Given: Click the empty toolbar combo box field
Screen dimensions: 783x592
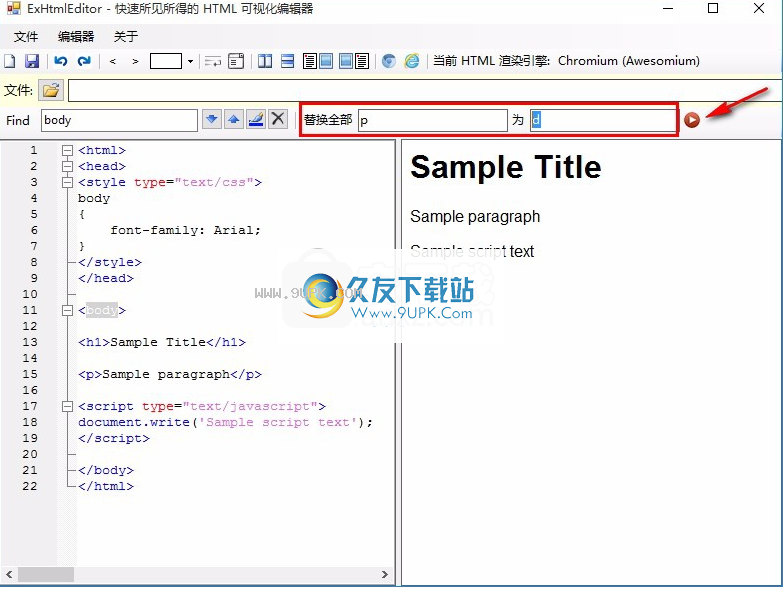Looking at the screenshot, I should [166, 61].
